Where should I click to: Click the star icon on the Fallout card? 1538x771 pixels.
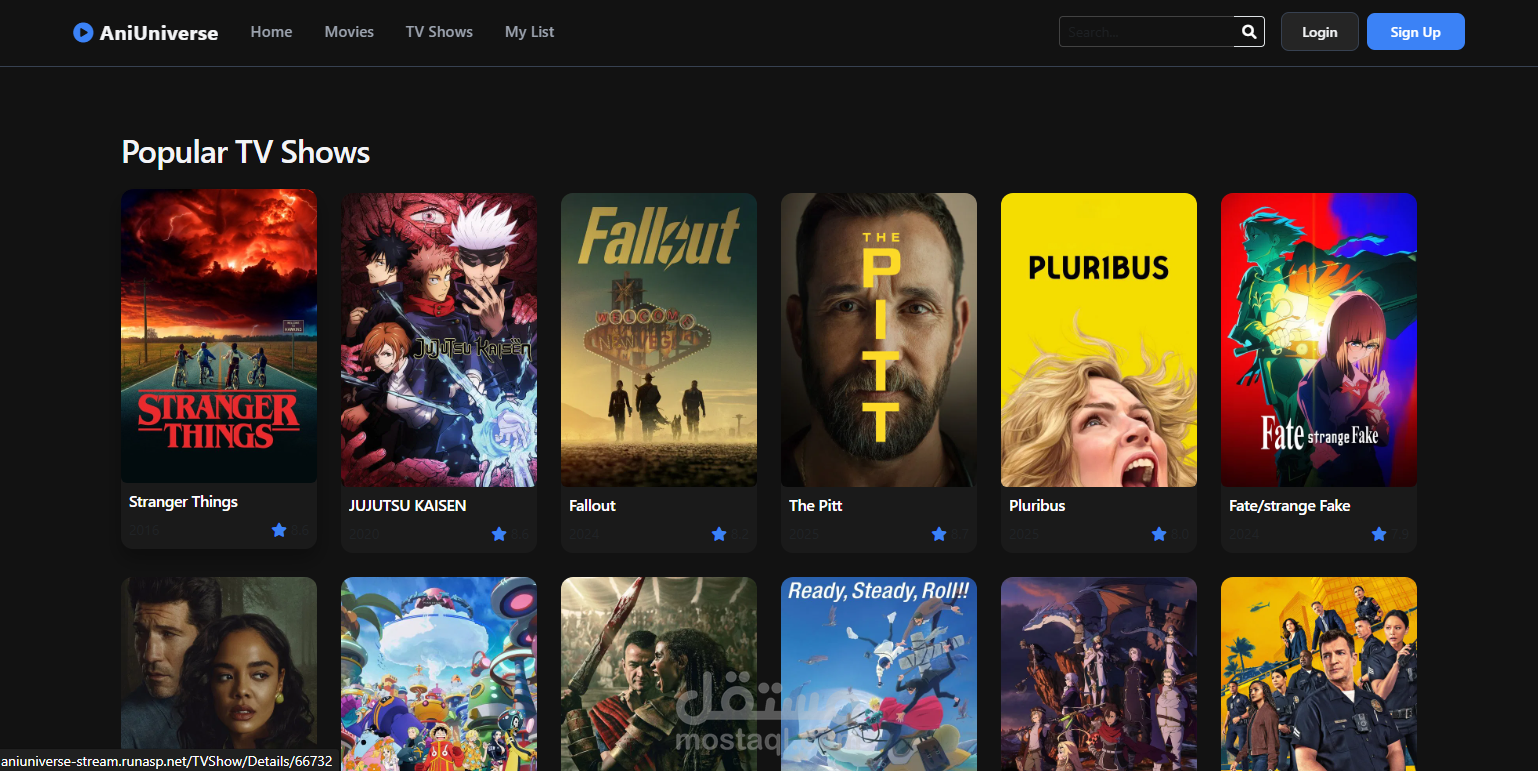719,534
